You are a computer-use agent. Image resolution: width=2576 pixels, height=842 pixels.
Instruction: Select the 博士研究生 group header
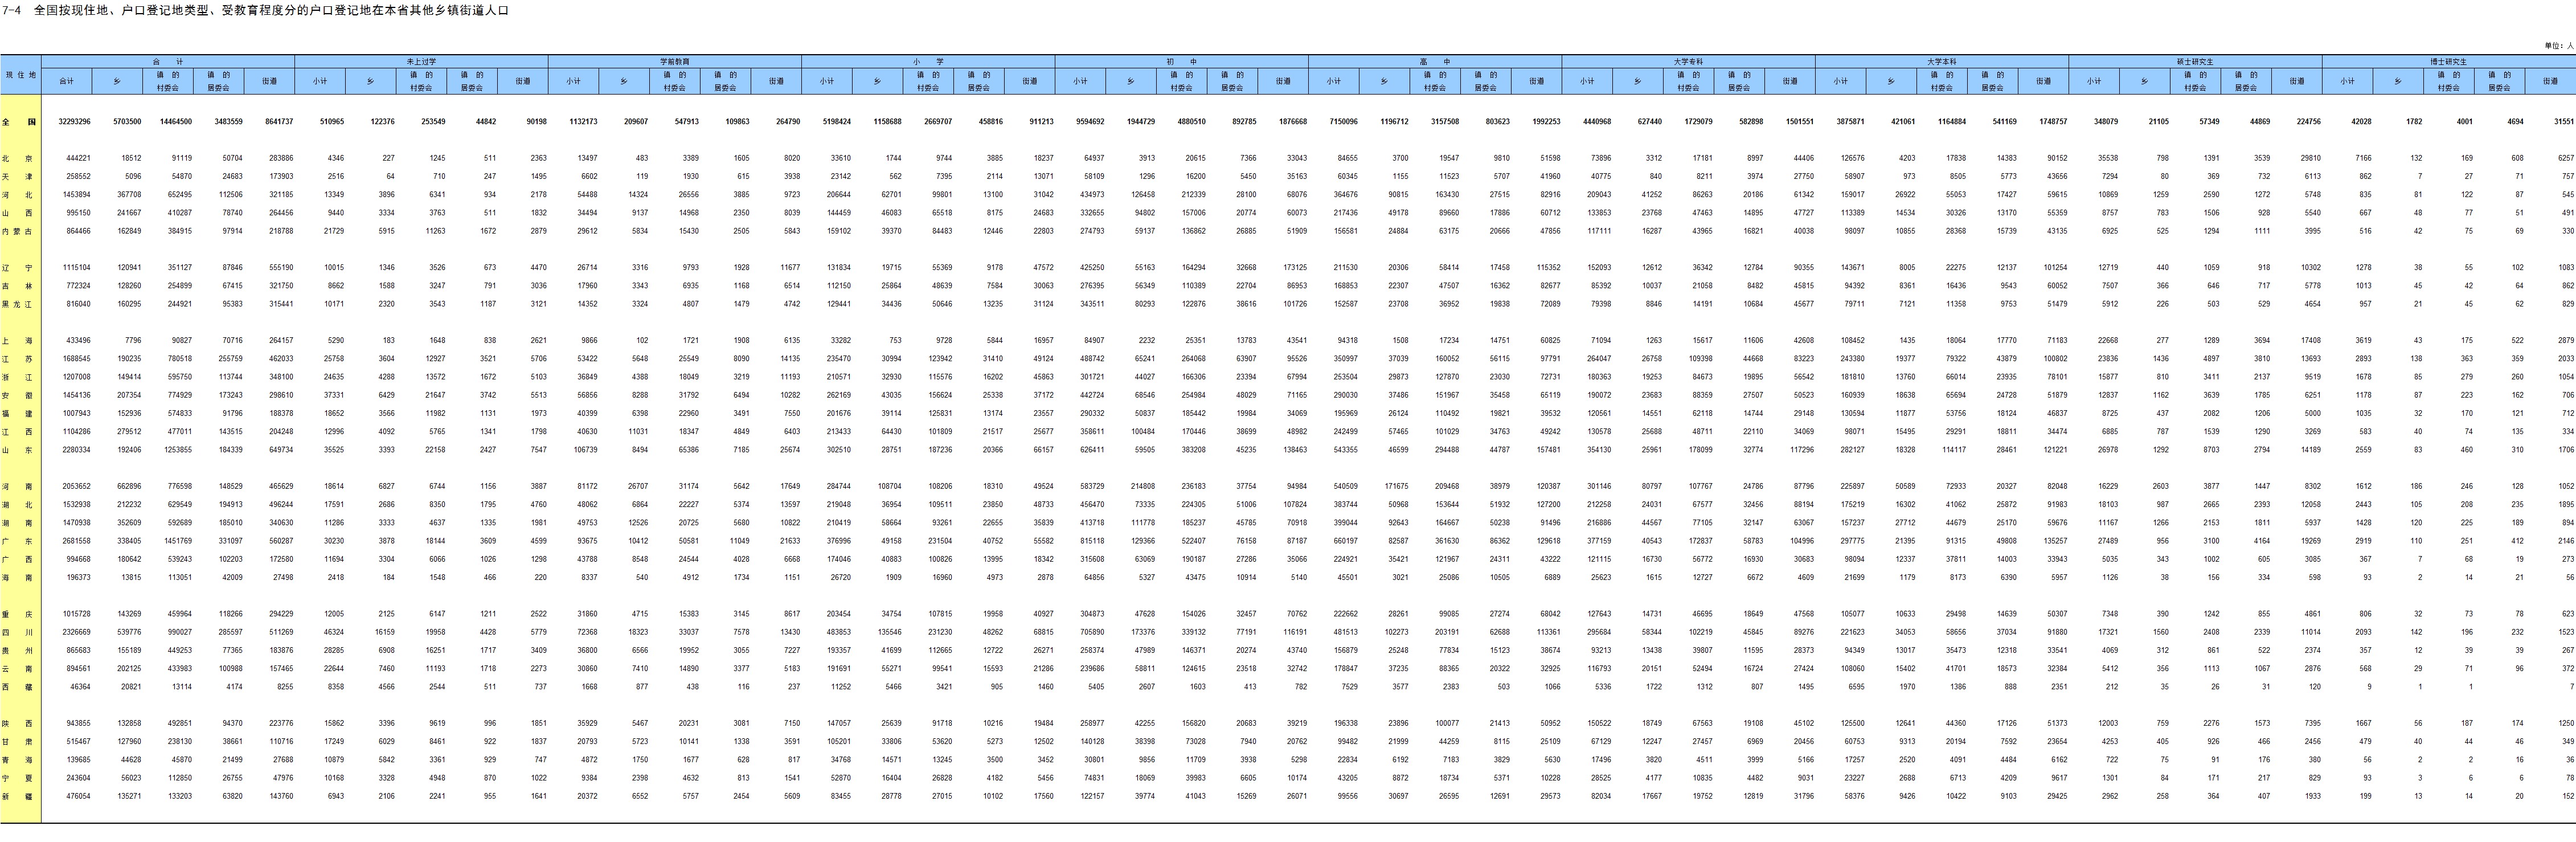click(2448, 62)
